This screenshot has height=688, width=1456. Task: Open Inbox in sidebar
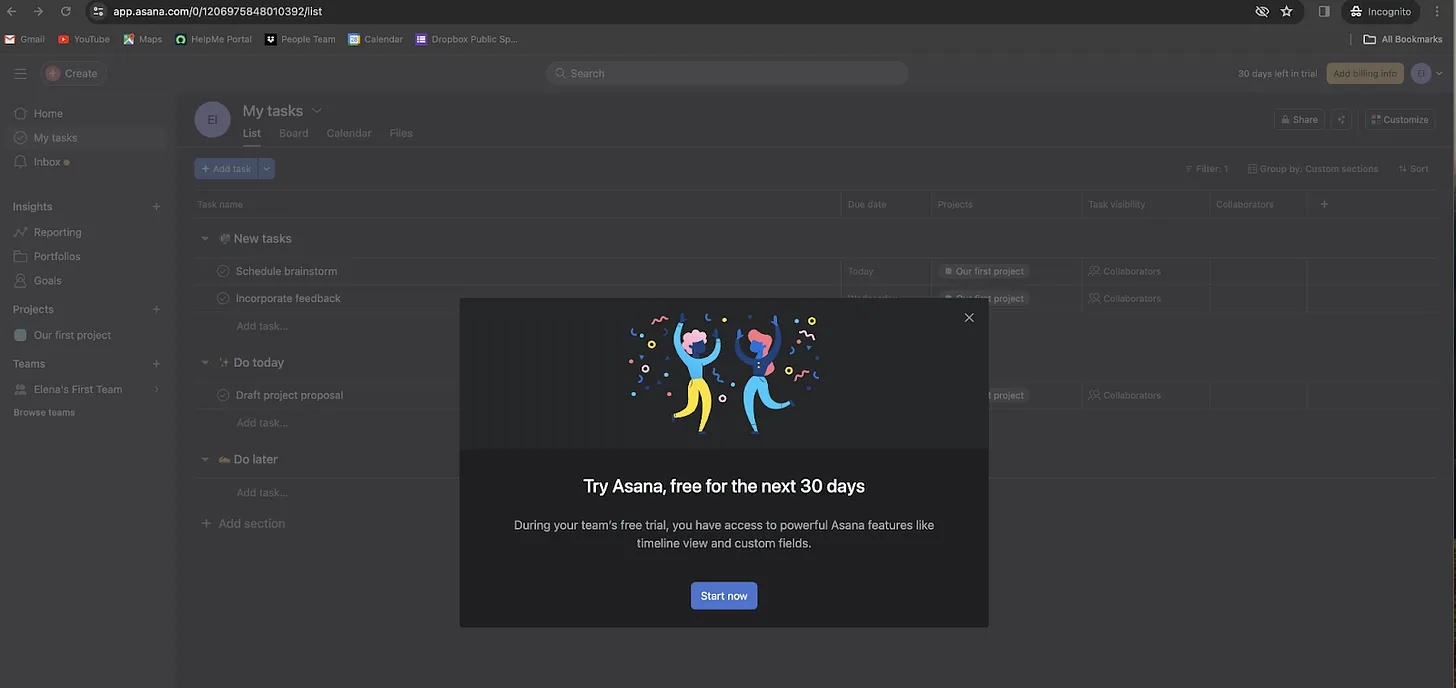click(x=47, y=162)
